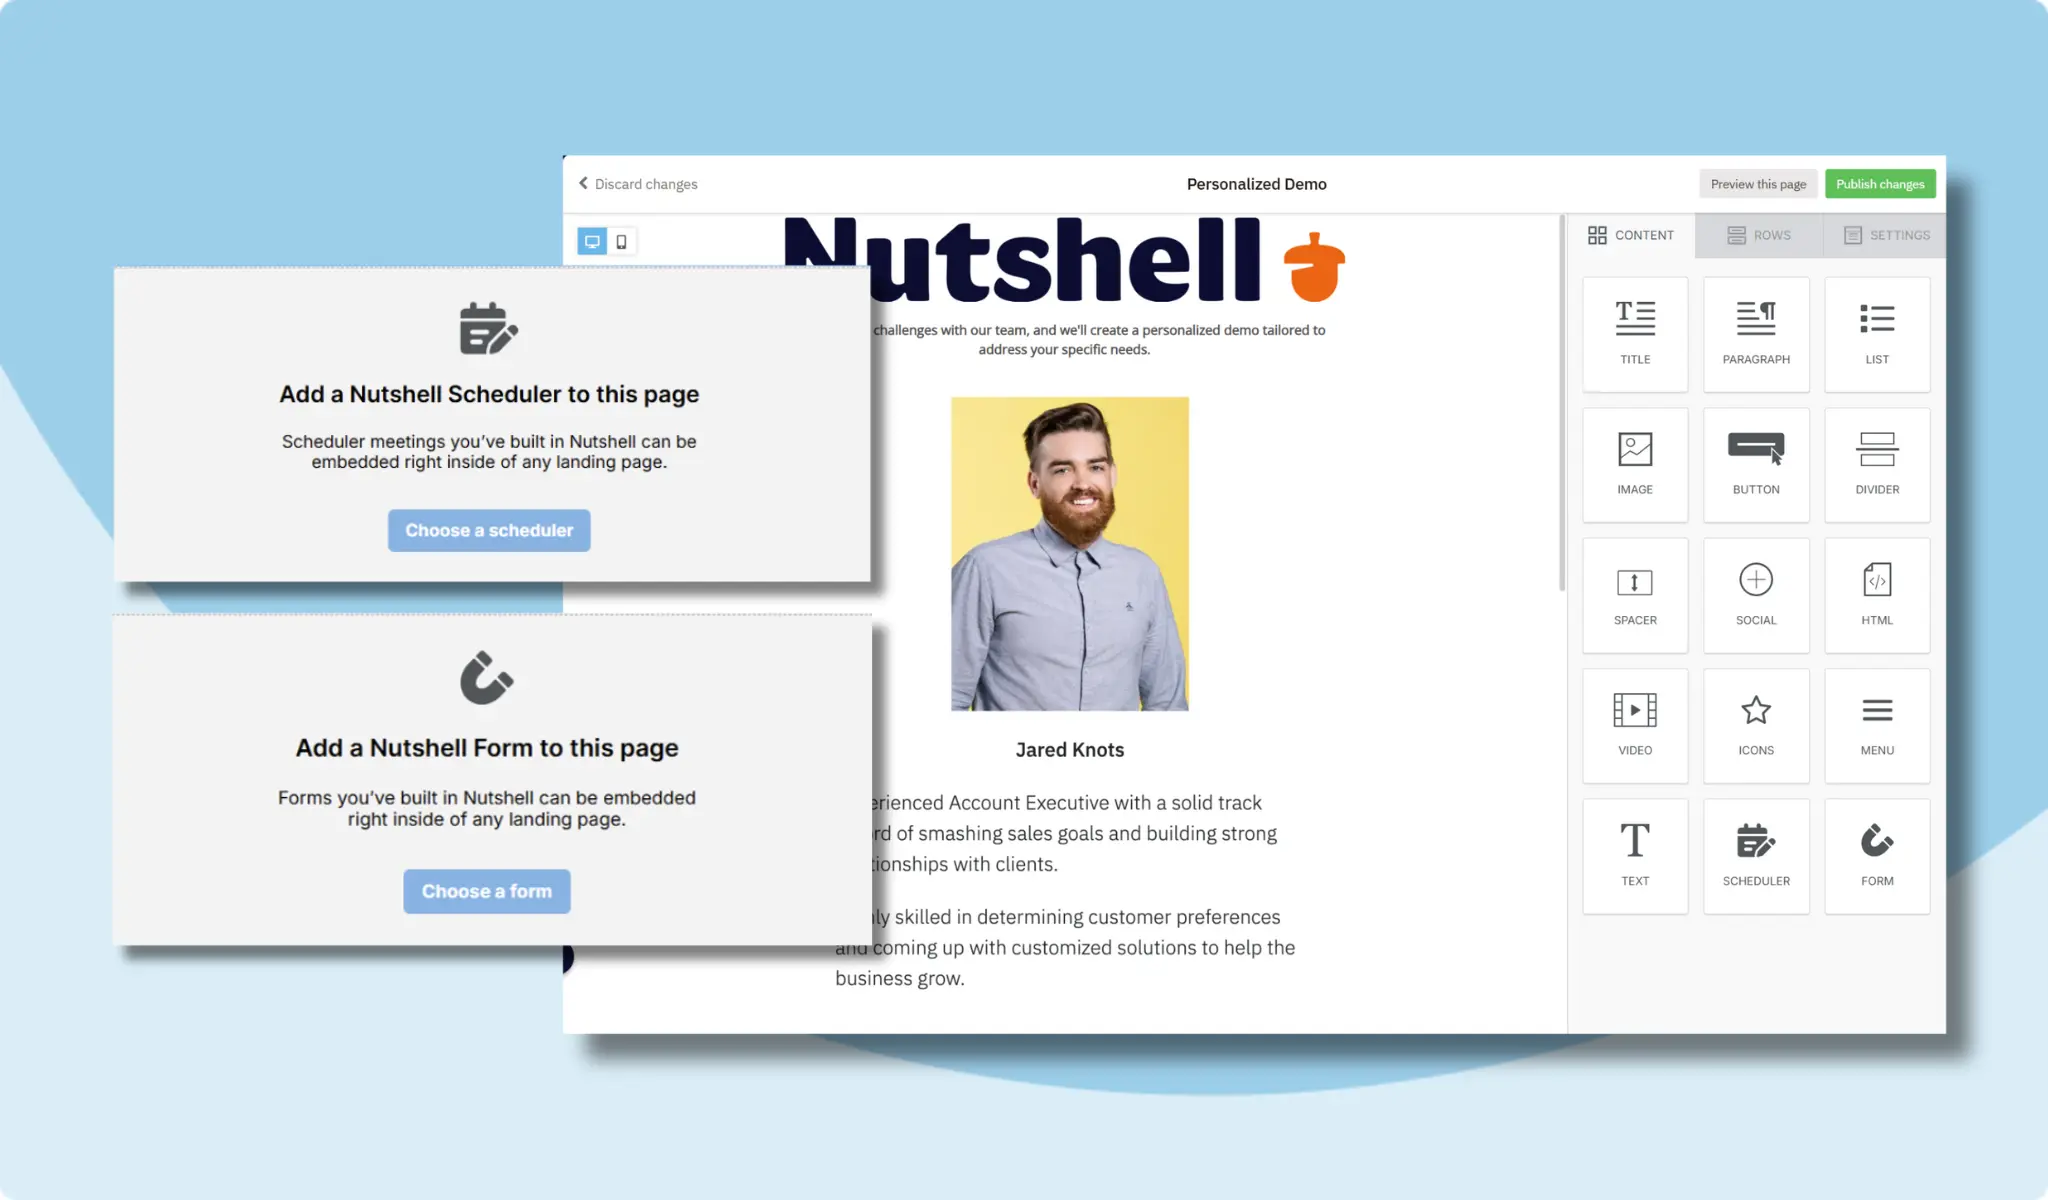Add a Video block to the page
The height and width of the screenshot is (1200, 2048).
coord(1635,725)
